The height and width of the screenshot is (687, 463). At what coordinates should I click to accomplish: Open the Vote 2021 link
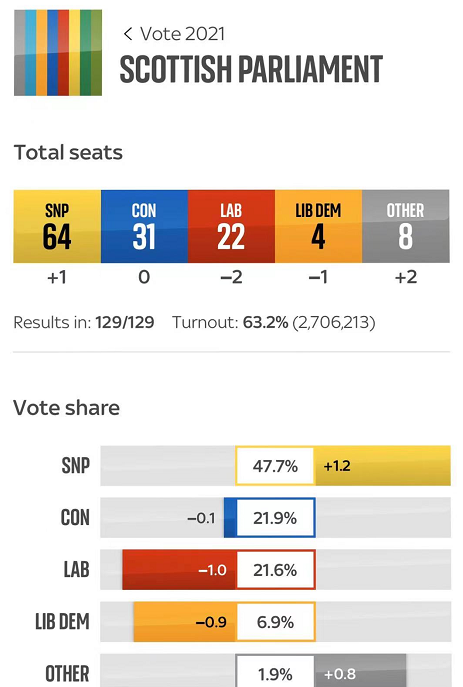point(182,34)
